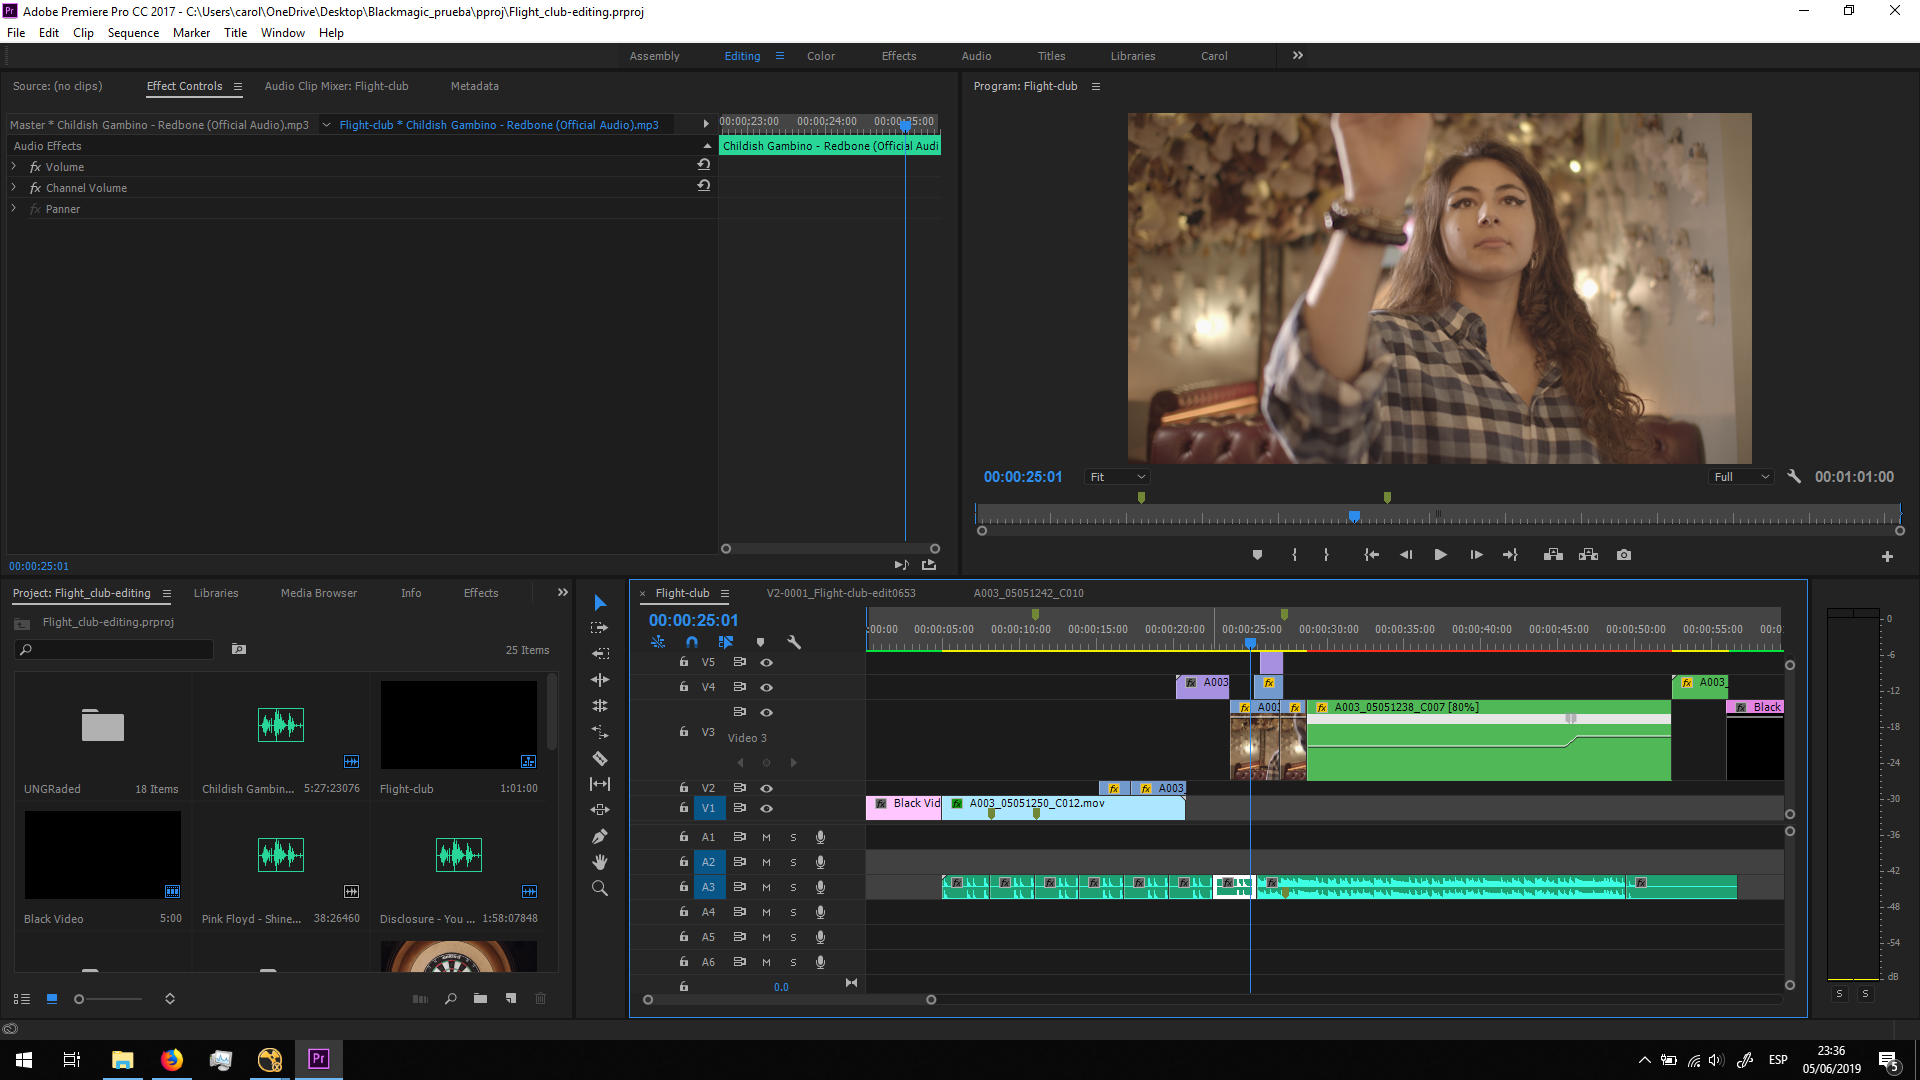This screenshot has height=1080, width=1920.
Task: Mute audio track A1
Action: (x=766, y=837)
